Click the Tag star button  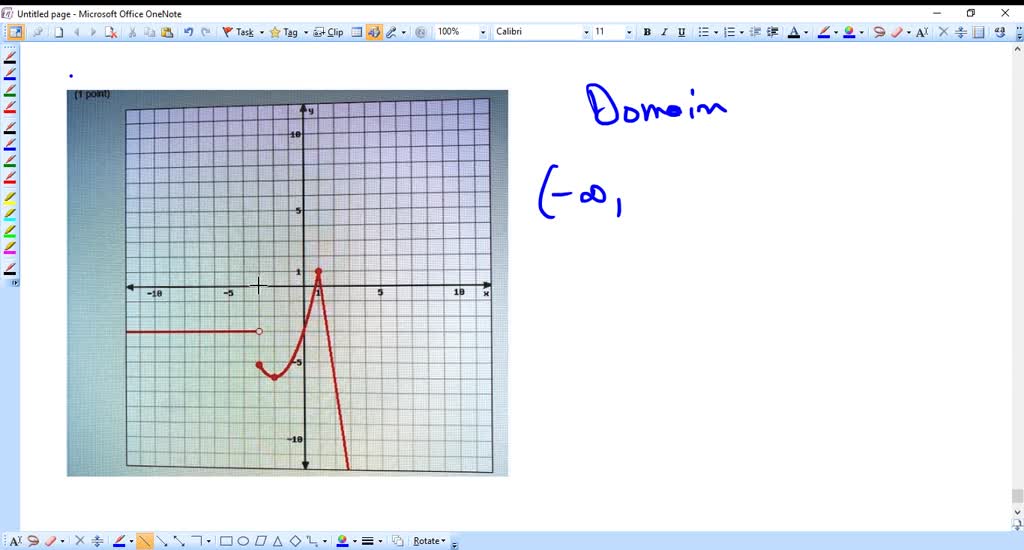pos(283,32)
